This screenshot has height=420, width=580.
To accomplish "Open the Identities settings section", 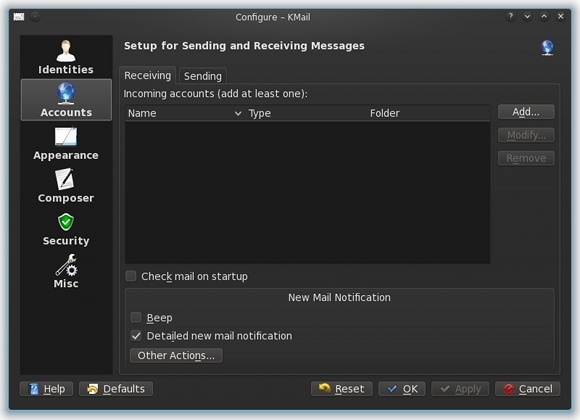I will click(x=66, y=57).
